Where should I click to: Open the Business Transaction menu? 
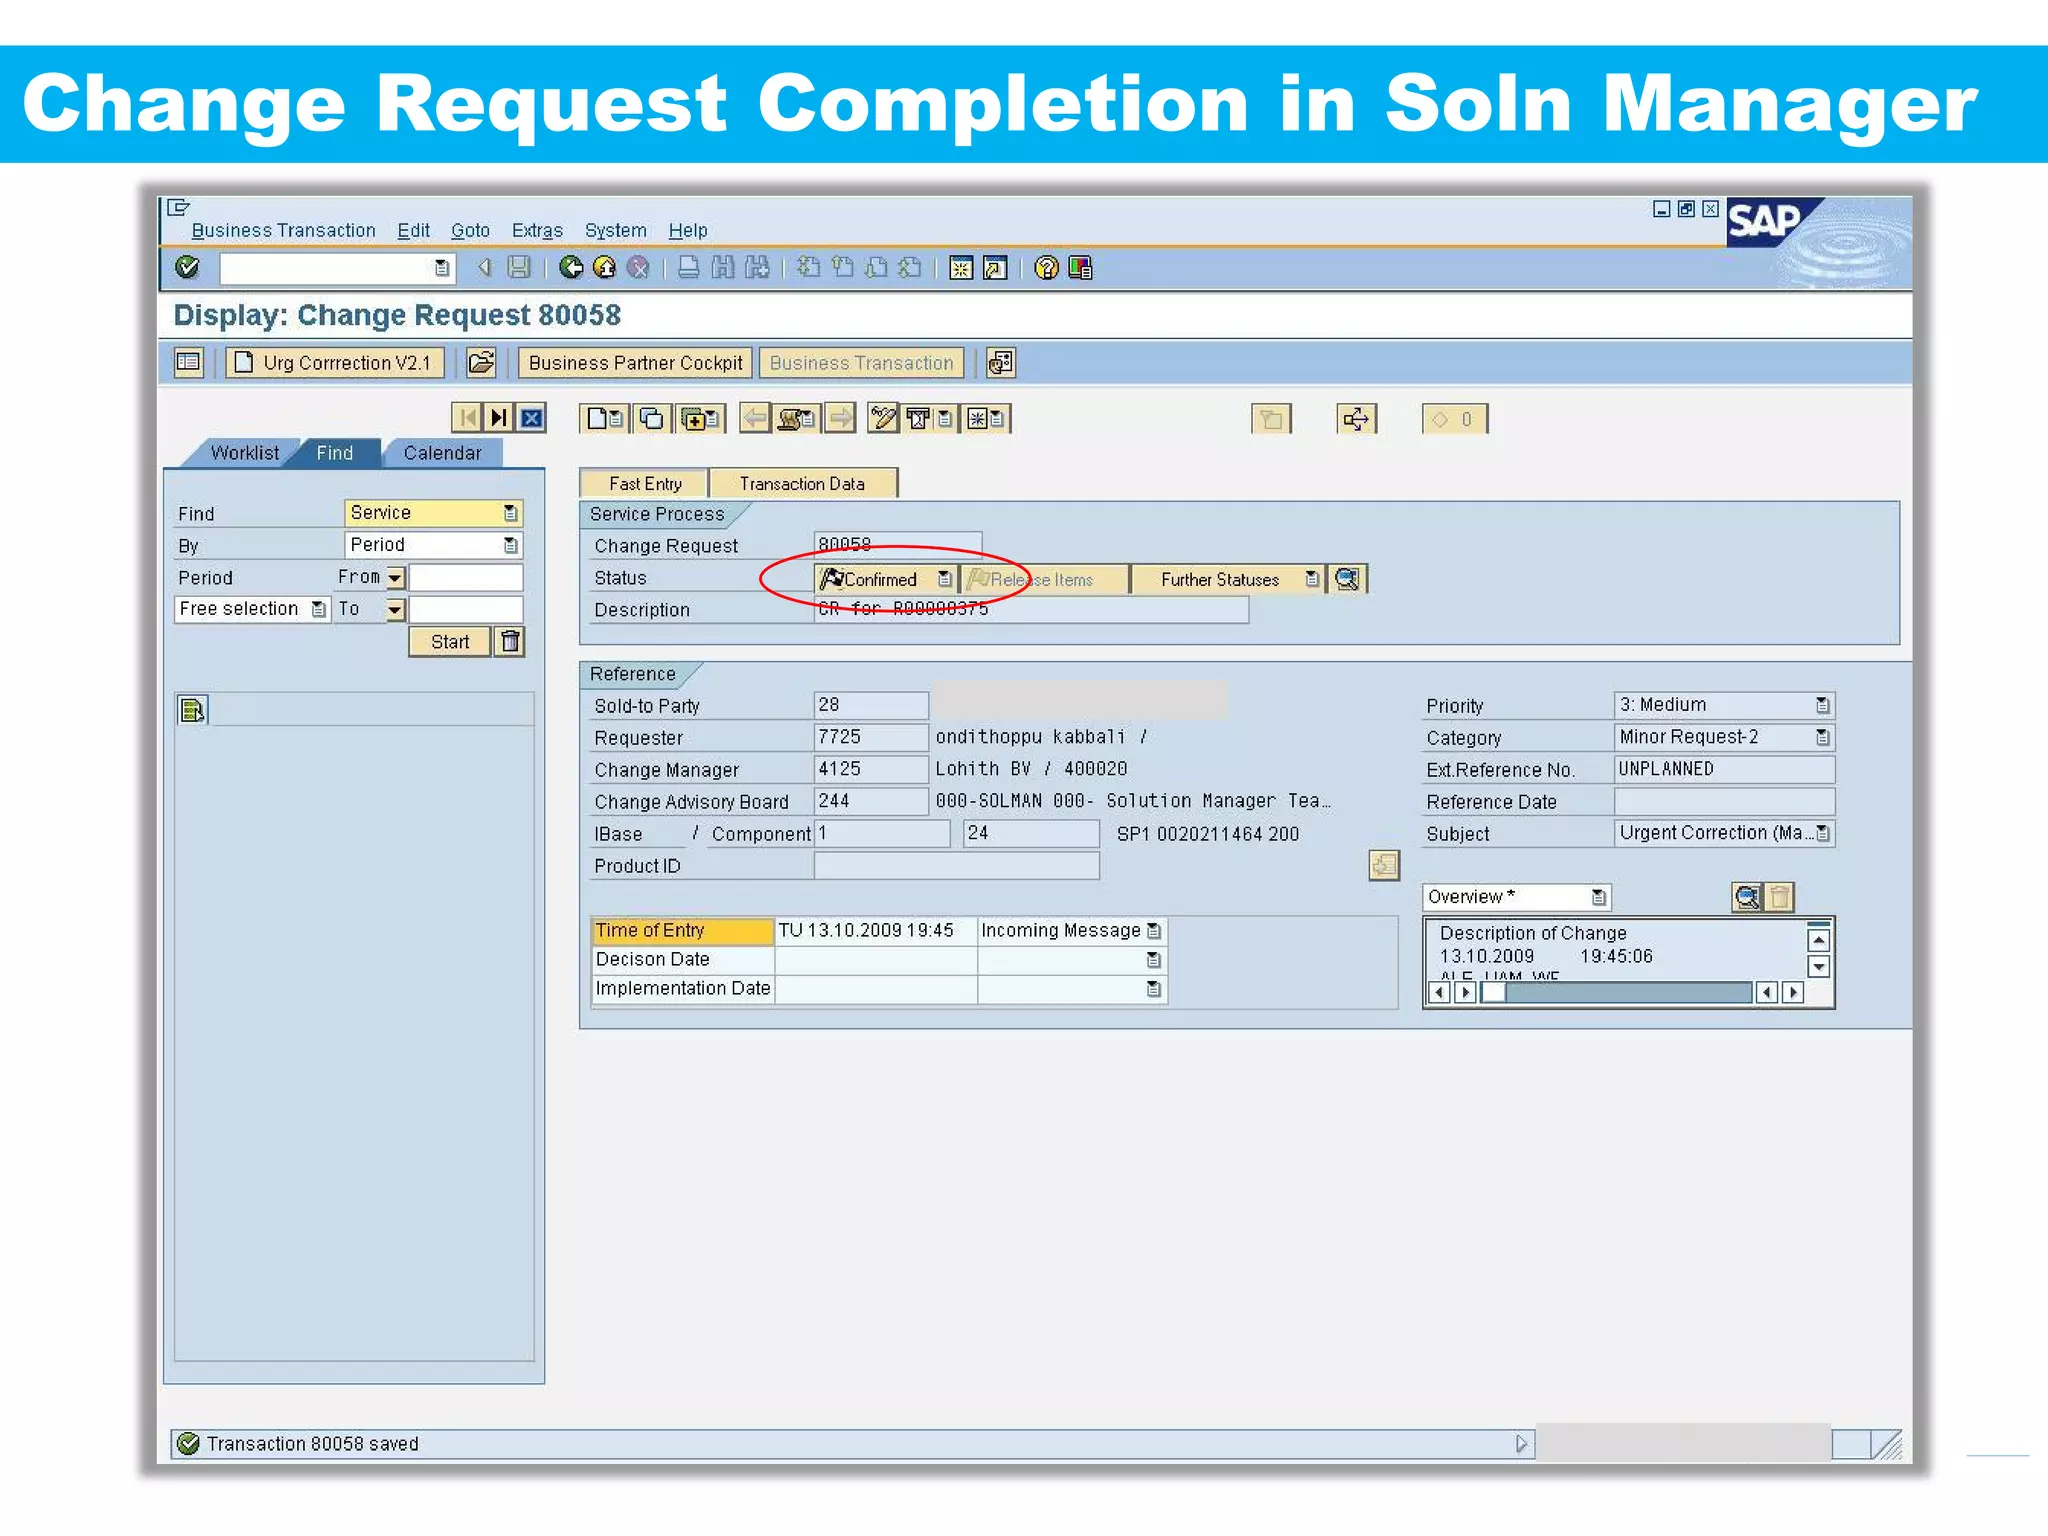pos(283,230)
